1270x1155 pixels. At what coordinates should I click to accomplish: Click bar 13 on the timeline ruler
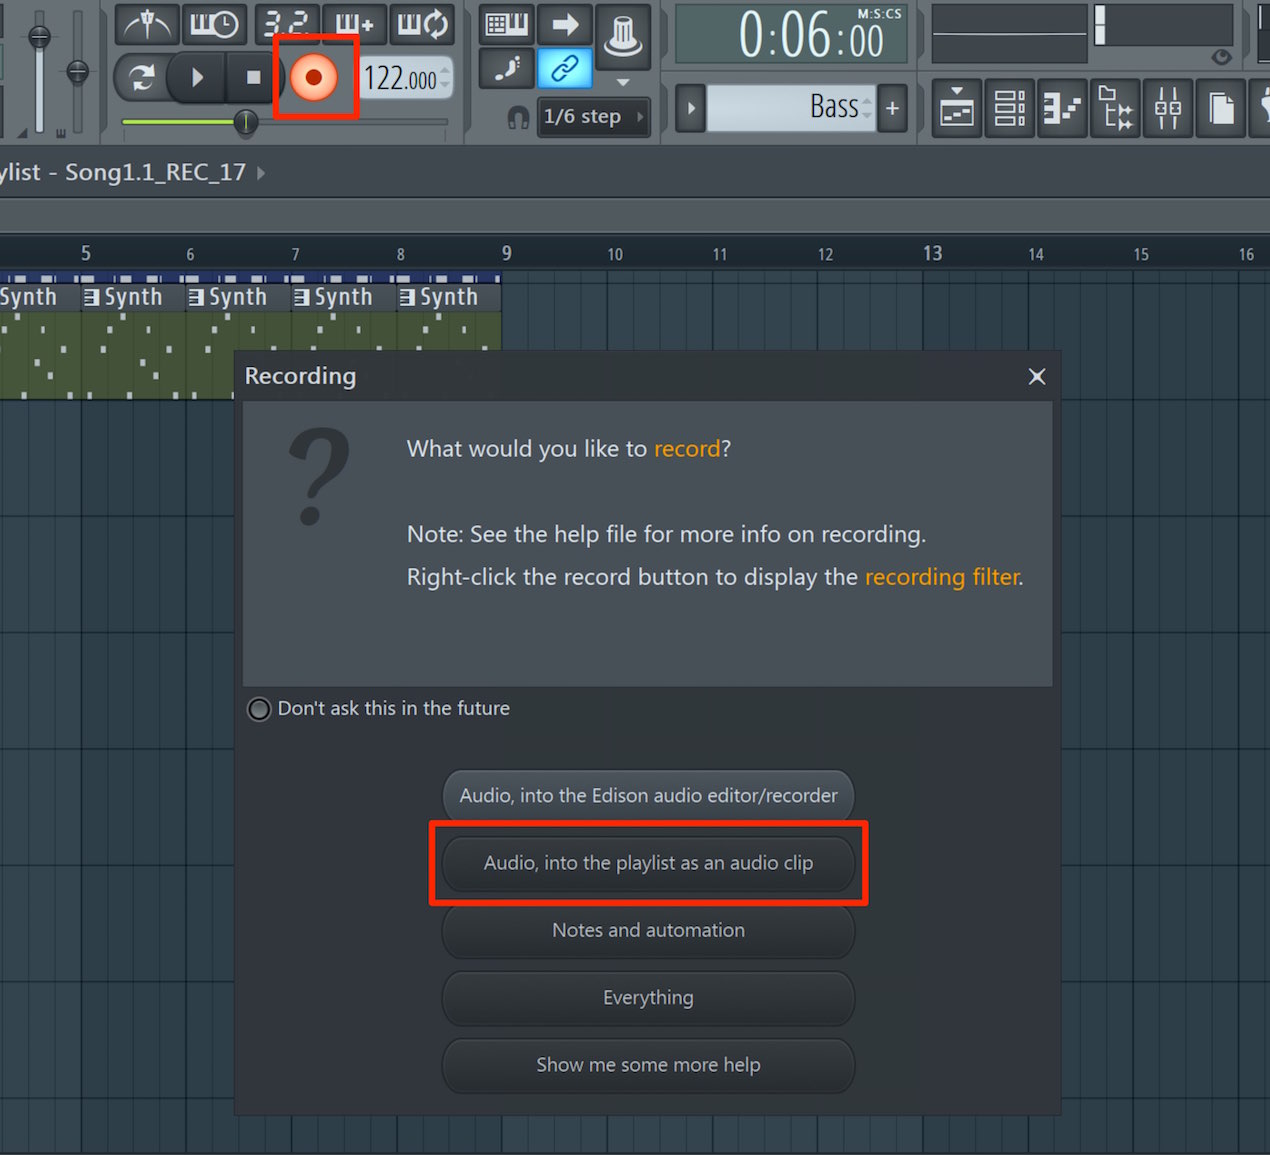click(x=932, y=253)
